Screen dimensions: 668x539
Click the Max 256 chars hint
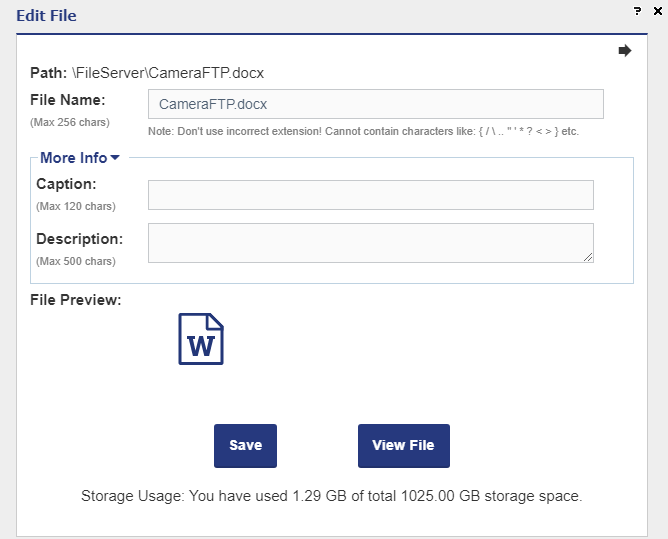(x=70, y=122)
